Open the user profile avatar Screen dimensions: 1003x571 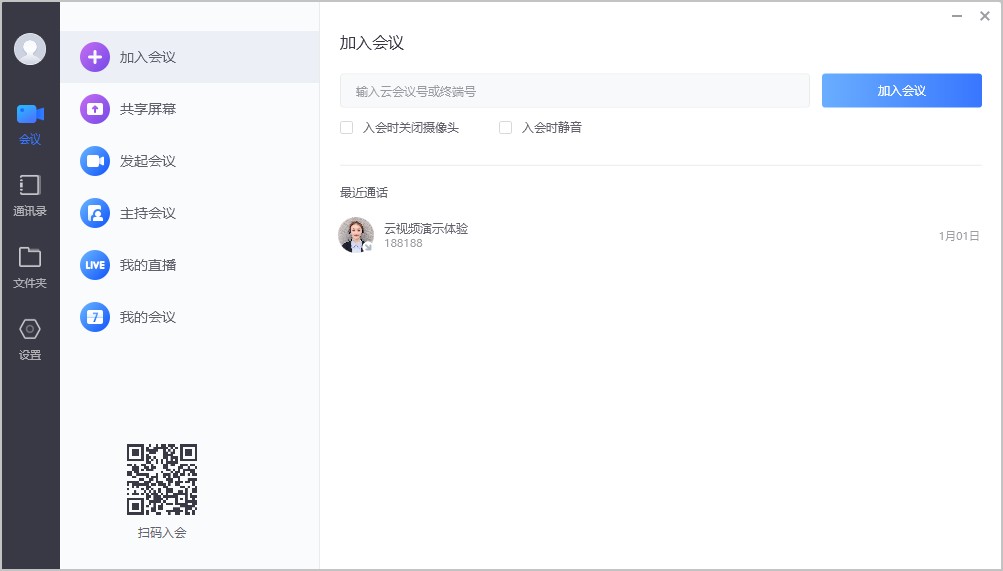(x=30, y=49)
